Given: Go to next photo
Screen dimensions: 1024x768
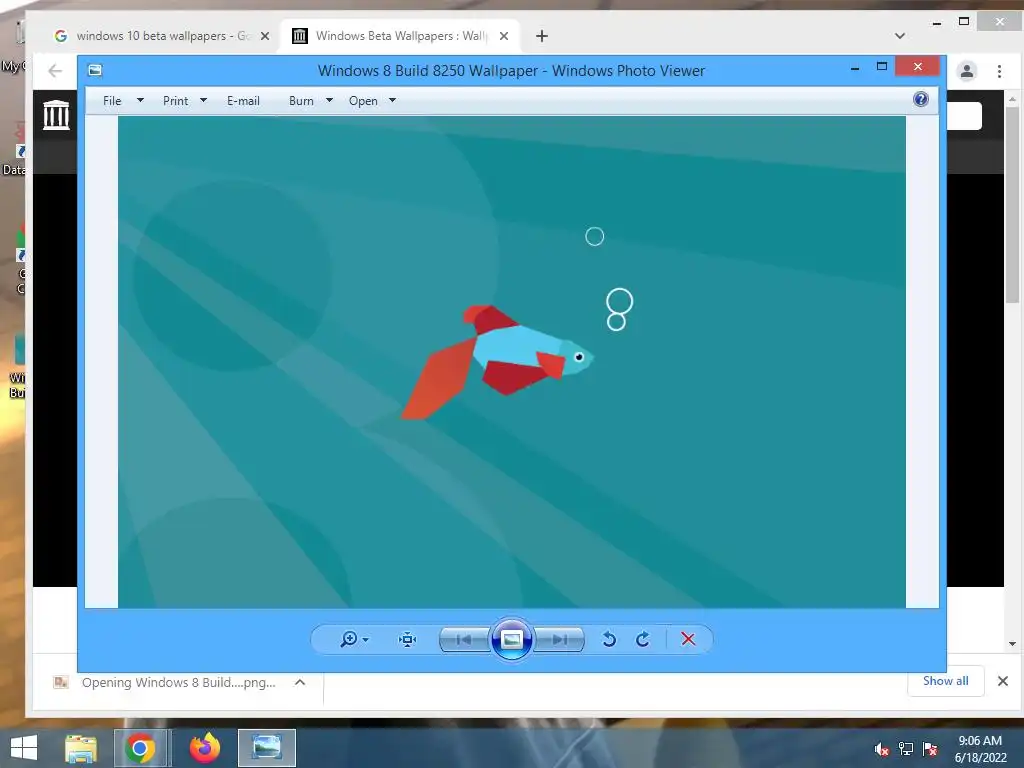Looking at the screenshot, I should [559, 639].
